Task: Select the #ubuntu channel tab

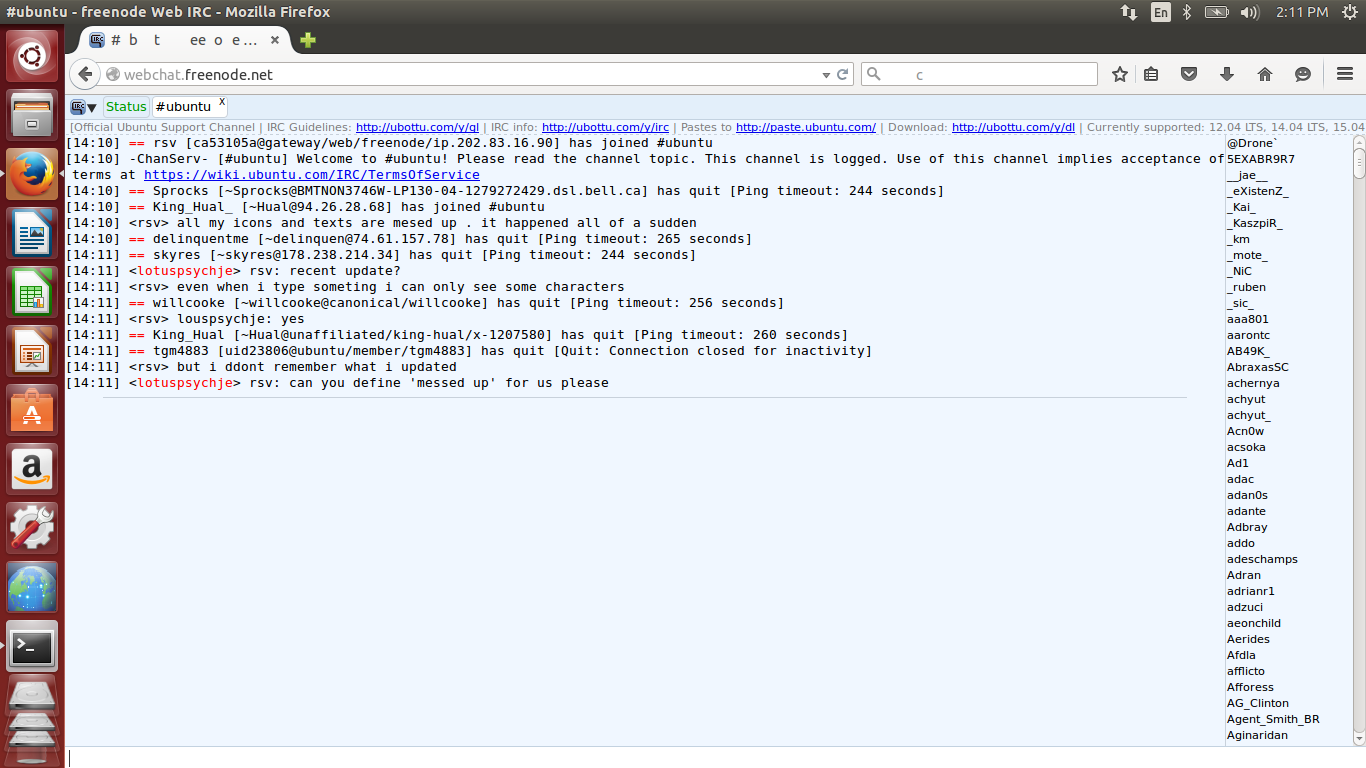Action: (183, 107)
